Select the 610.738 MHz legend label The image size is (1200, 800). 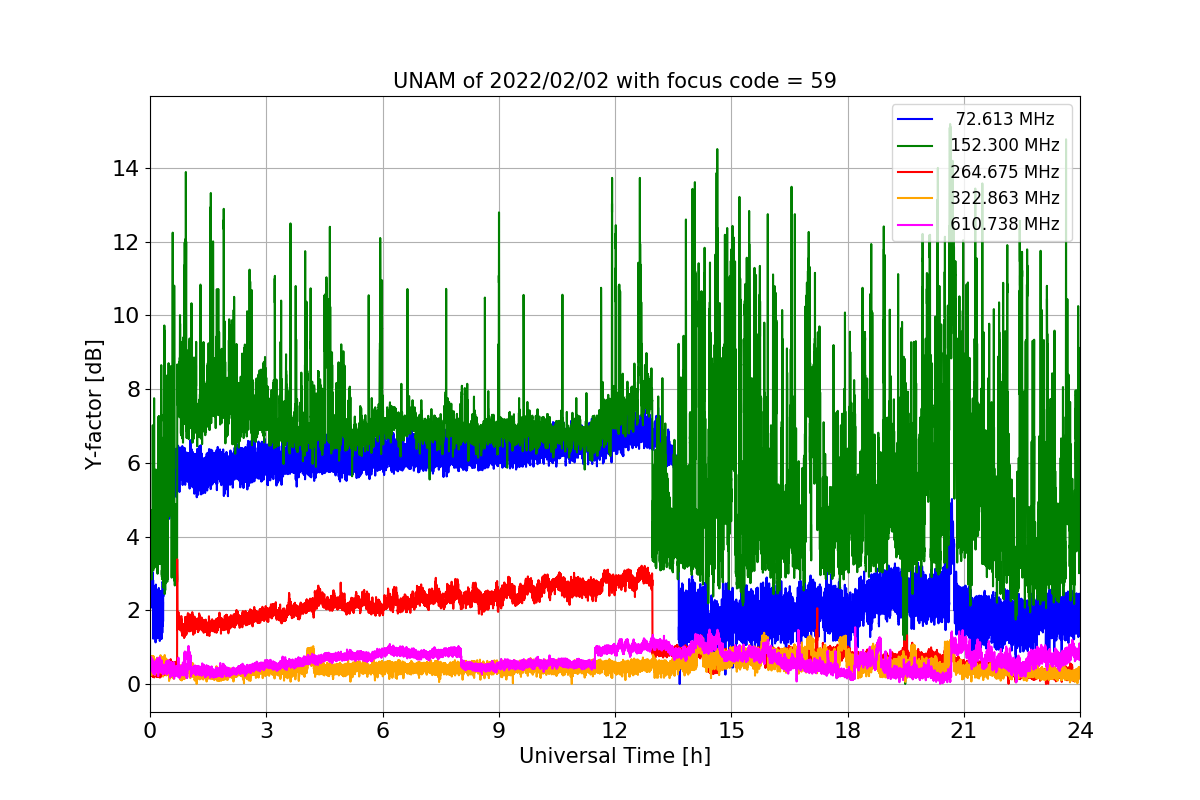tap(1004, 225)
